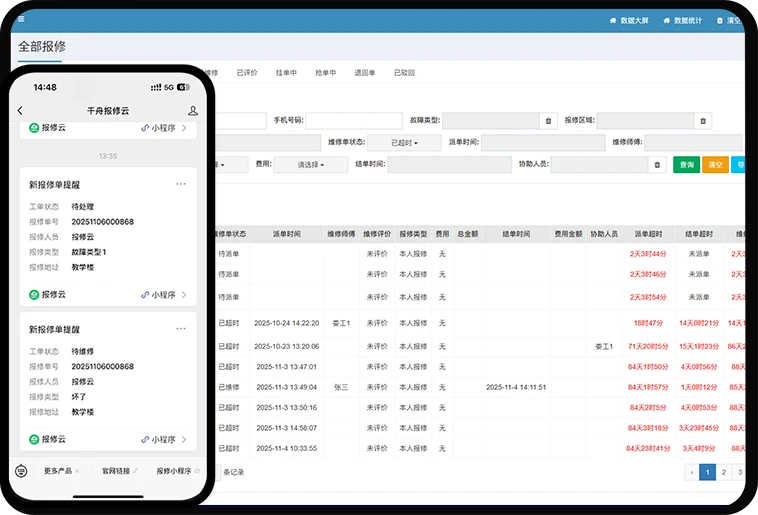This screenshot has height=515, width=758.
Task: Expand the 费用 dropdown showing 请选择
Action: [x=311, y=165]
